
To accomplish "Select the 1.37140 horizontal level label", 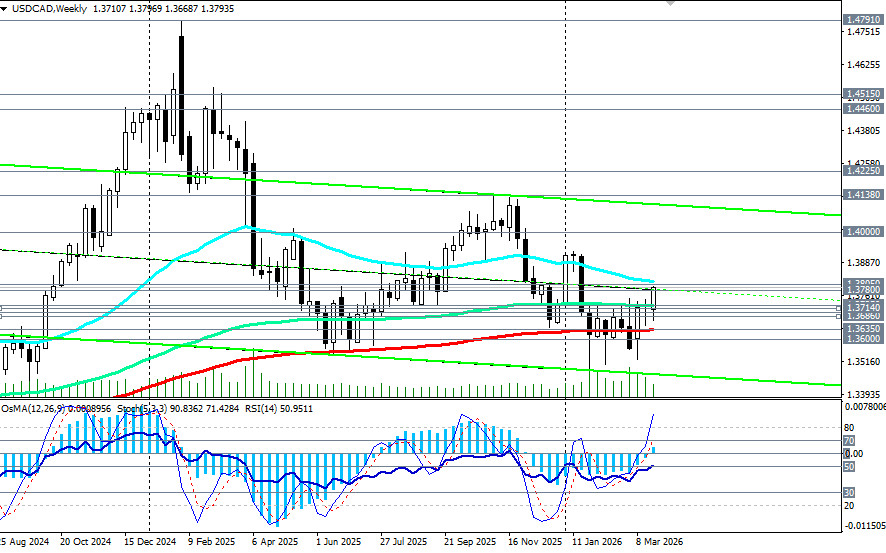I will tap(863, 307).
